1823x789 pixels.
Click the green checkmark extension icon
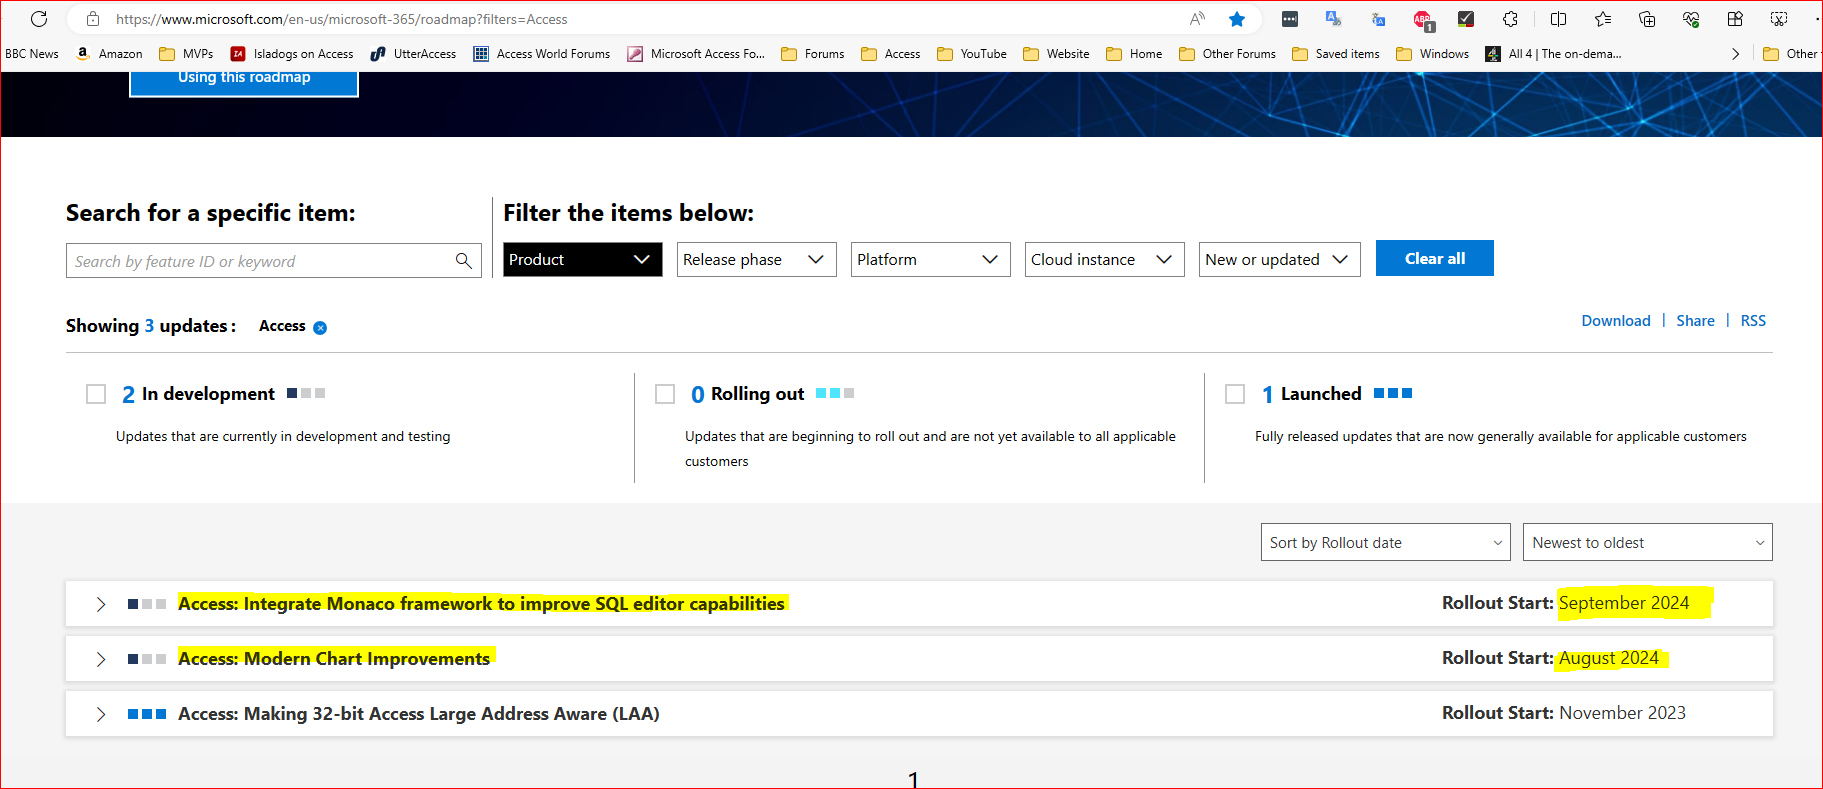pos(1466,19)
